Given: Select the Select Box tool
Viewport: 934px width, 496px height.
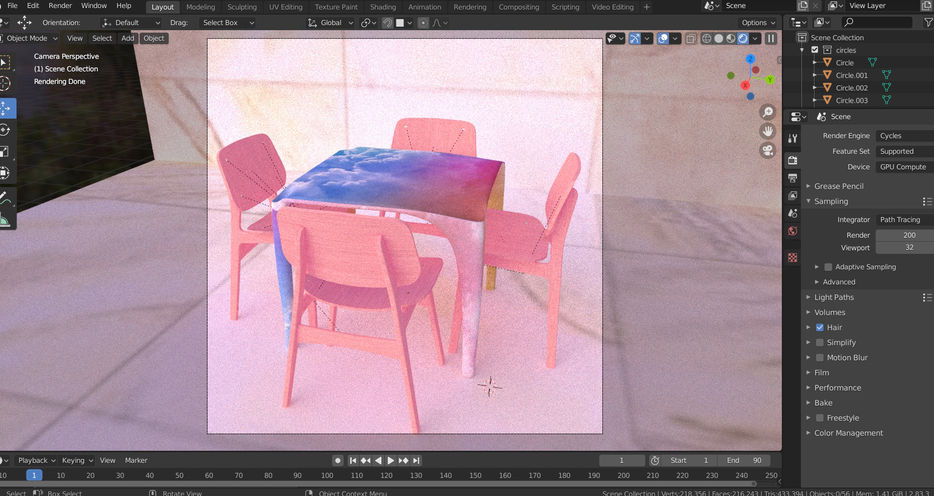Looking at the screenshot, I should [x=4, y=63].
